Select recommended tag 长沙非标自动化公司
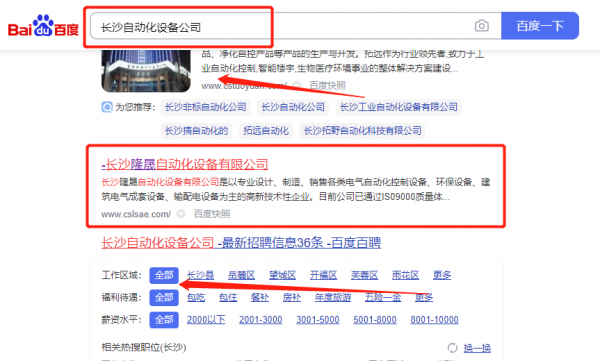The width and height of the screenshot is (600, 361). 205,107
